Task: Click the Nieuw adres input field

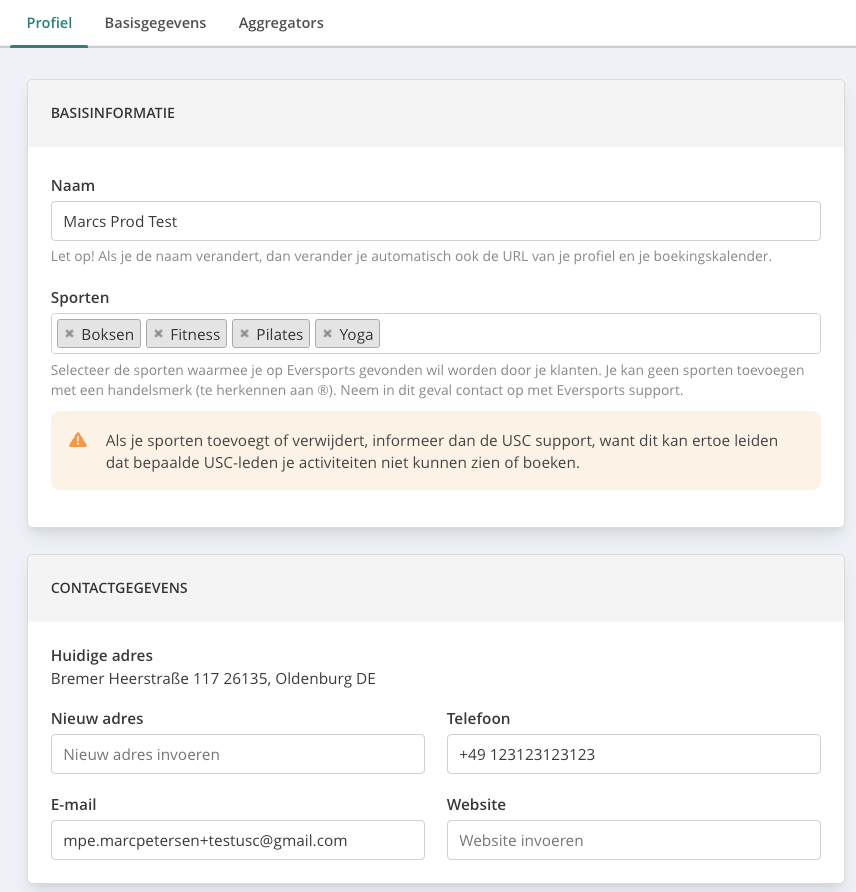Action: 238,754
